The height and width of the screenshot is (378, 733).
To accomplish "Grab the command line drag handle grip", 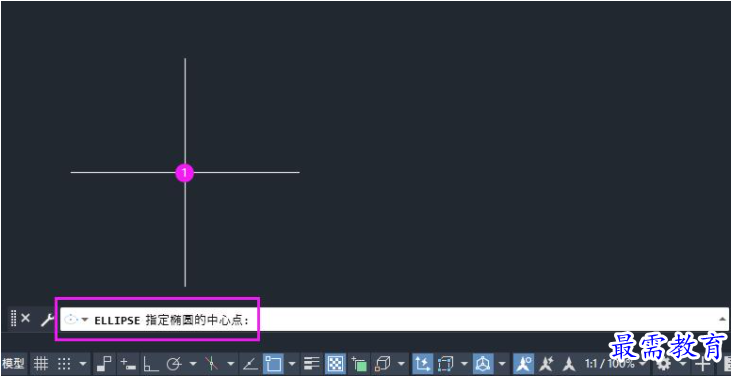I will click(13, 319).
